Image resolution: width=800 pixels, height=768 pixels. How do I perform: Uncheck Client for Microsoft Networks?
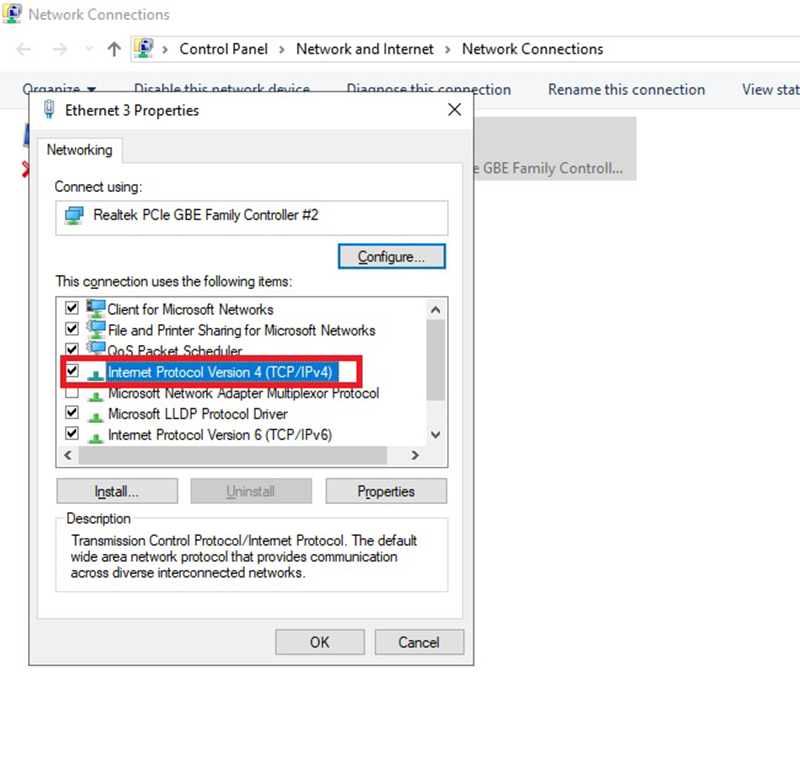point(72,308)
